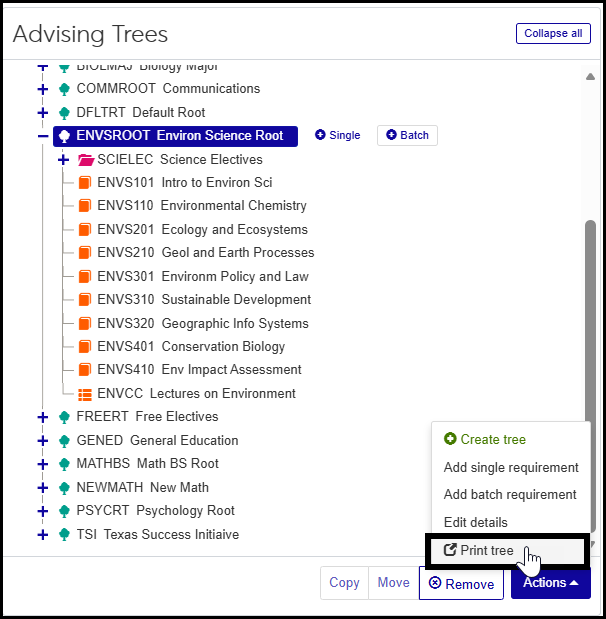Viewport: 606px width, 619px height.
Task: Click the plus icon on the Batch button
Action: 391,135
